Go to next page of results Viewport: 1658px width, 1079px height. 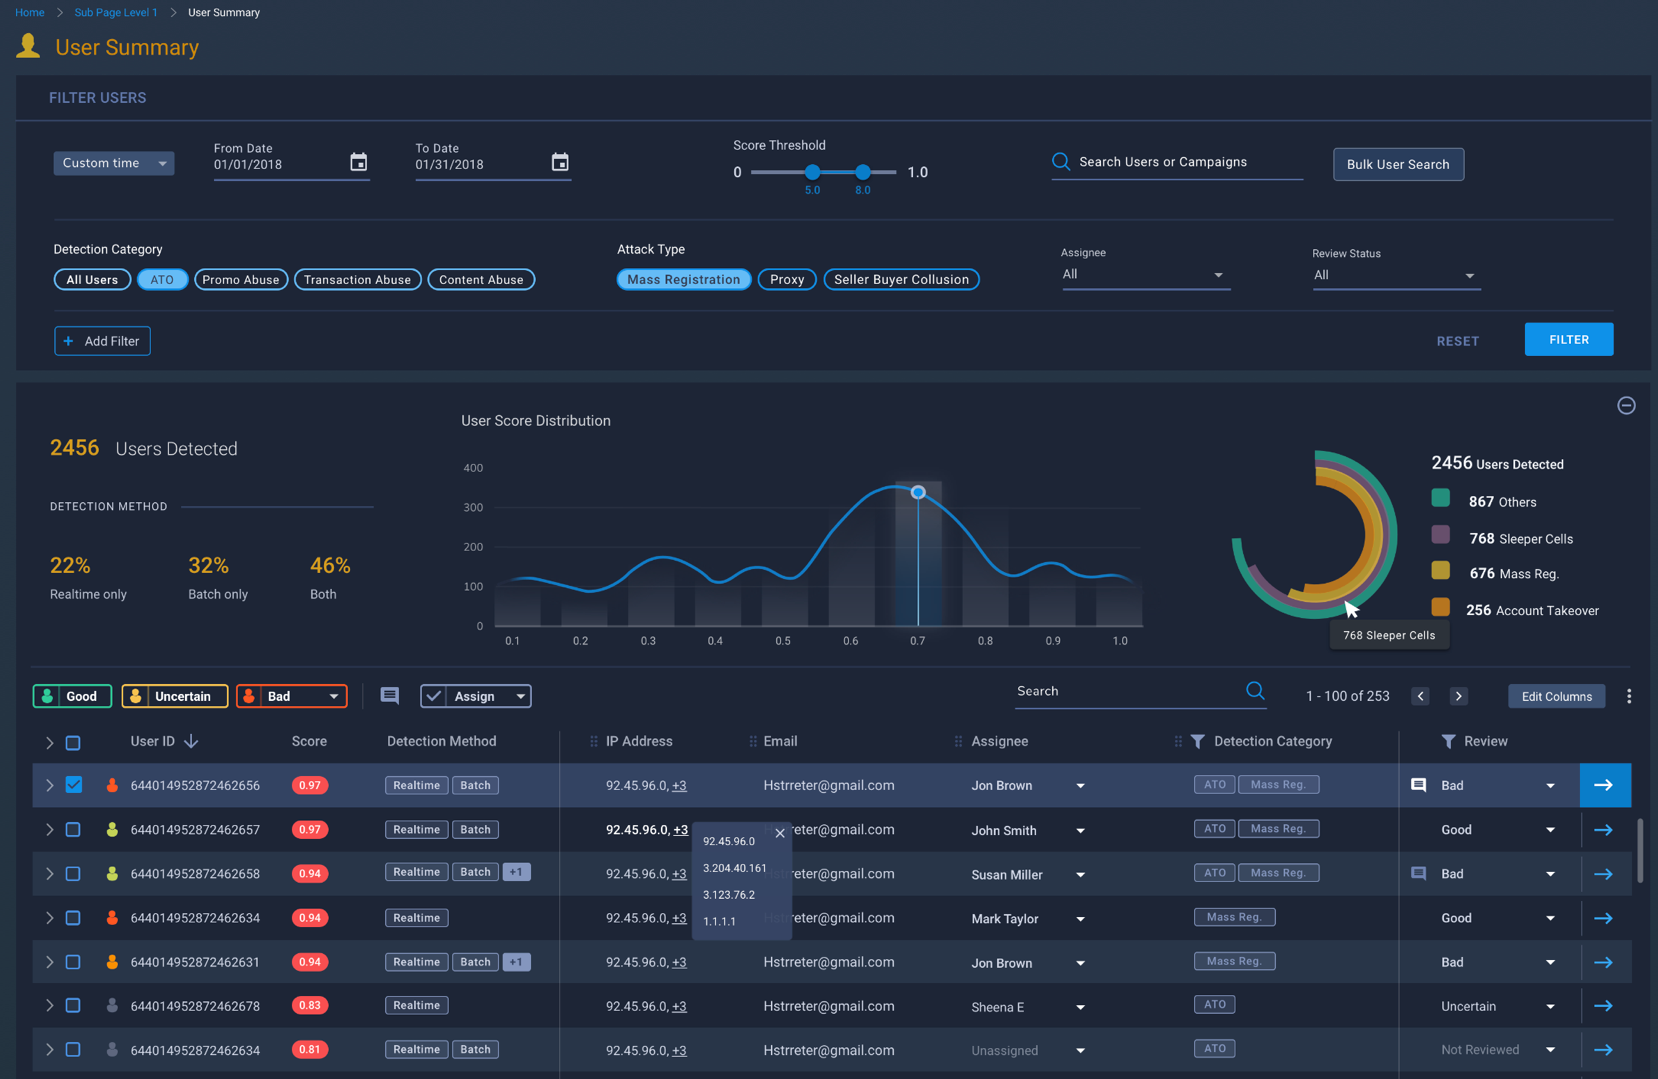(x=1458, y=696)
